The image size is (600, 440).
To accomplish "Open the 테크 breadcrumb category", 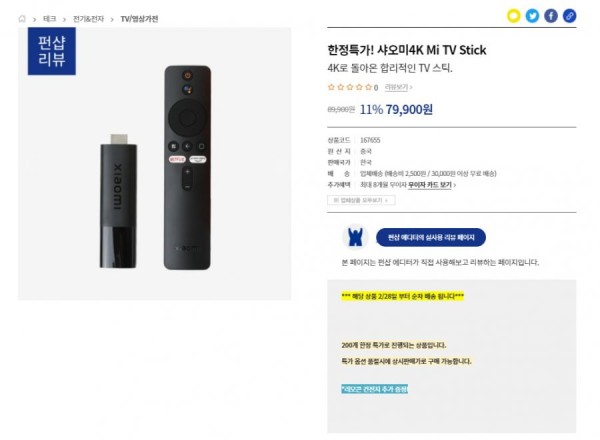I will tap(50, 19).
